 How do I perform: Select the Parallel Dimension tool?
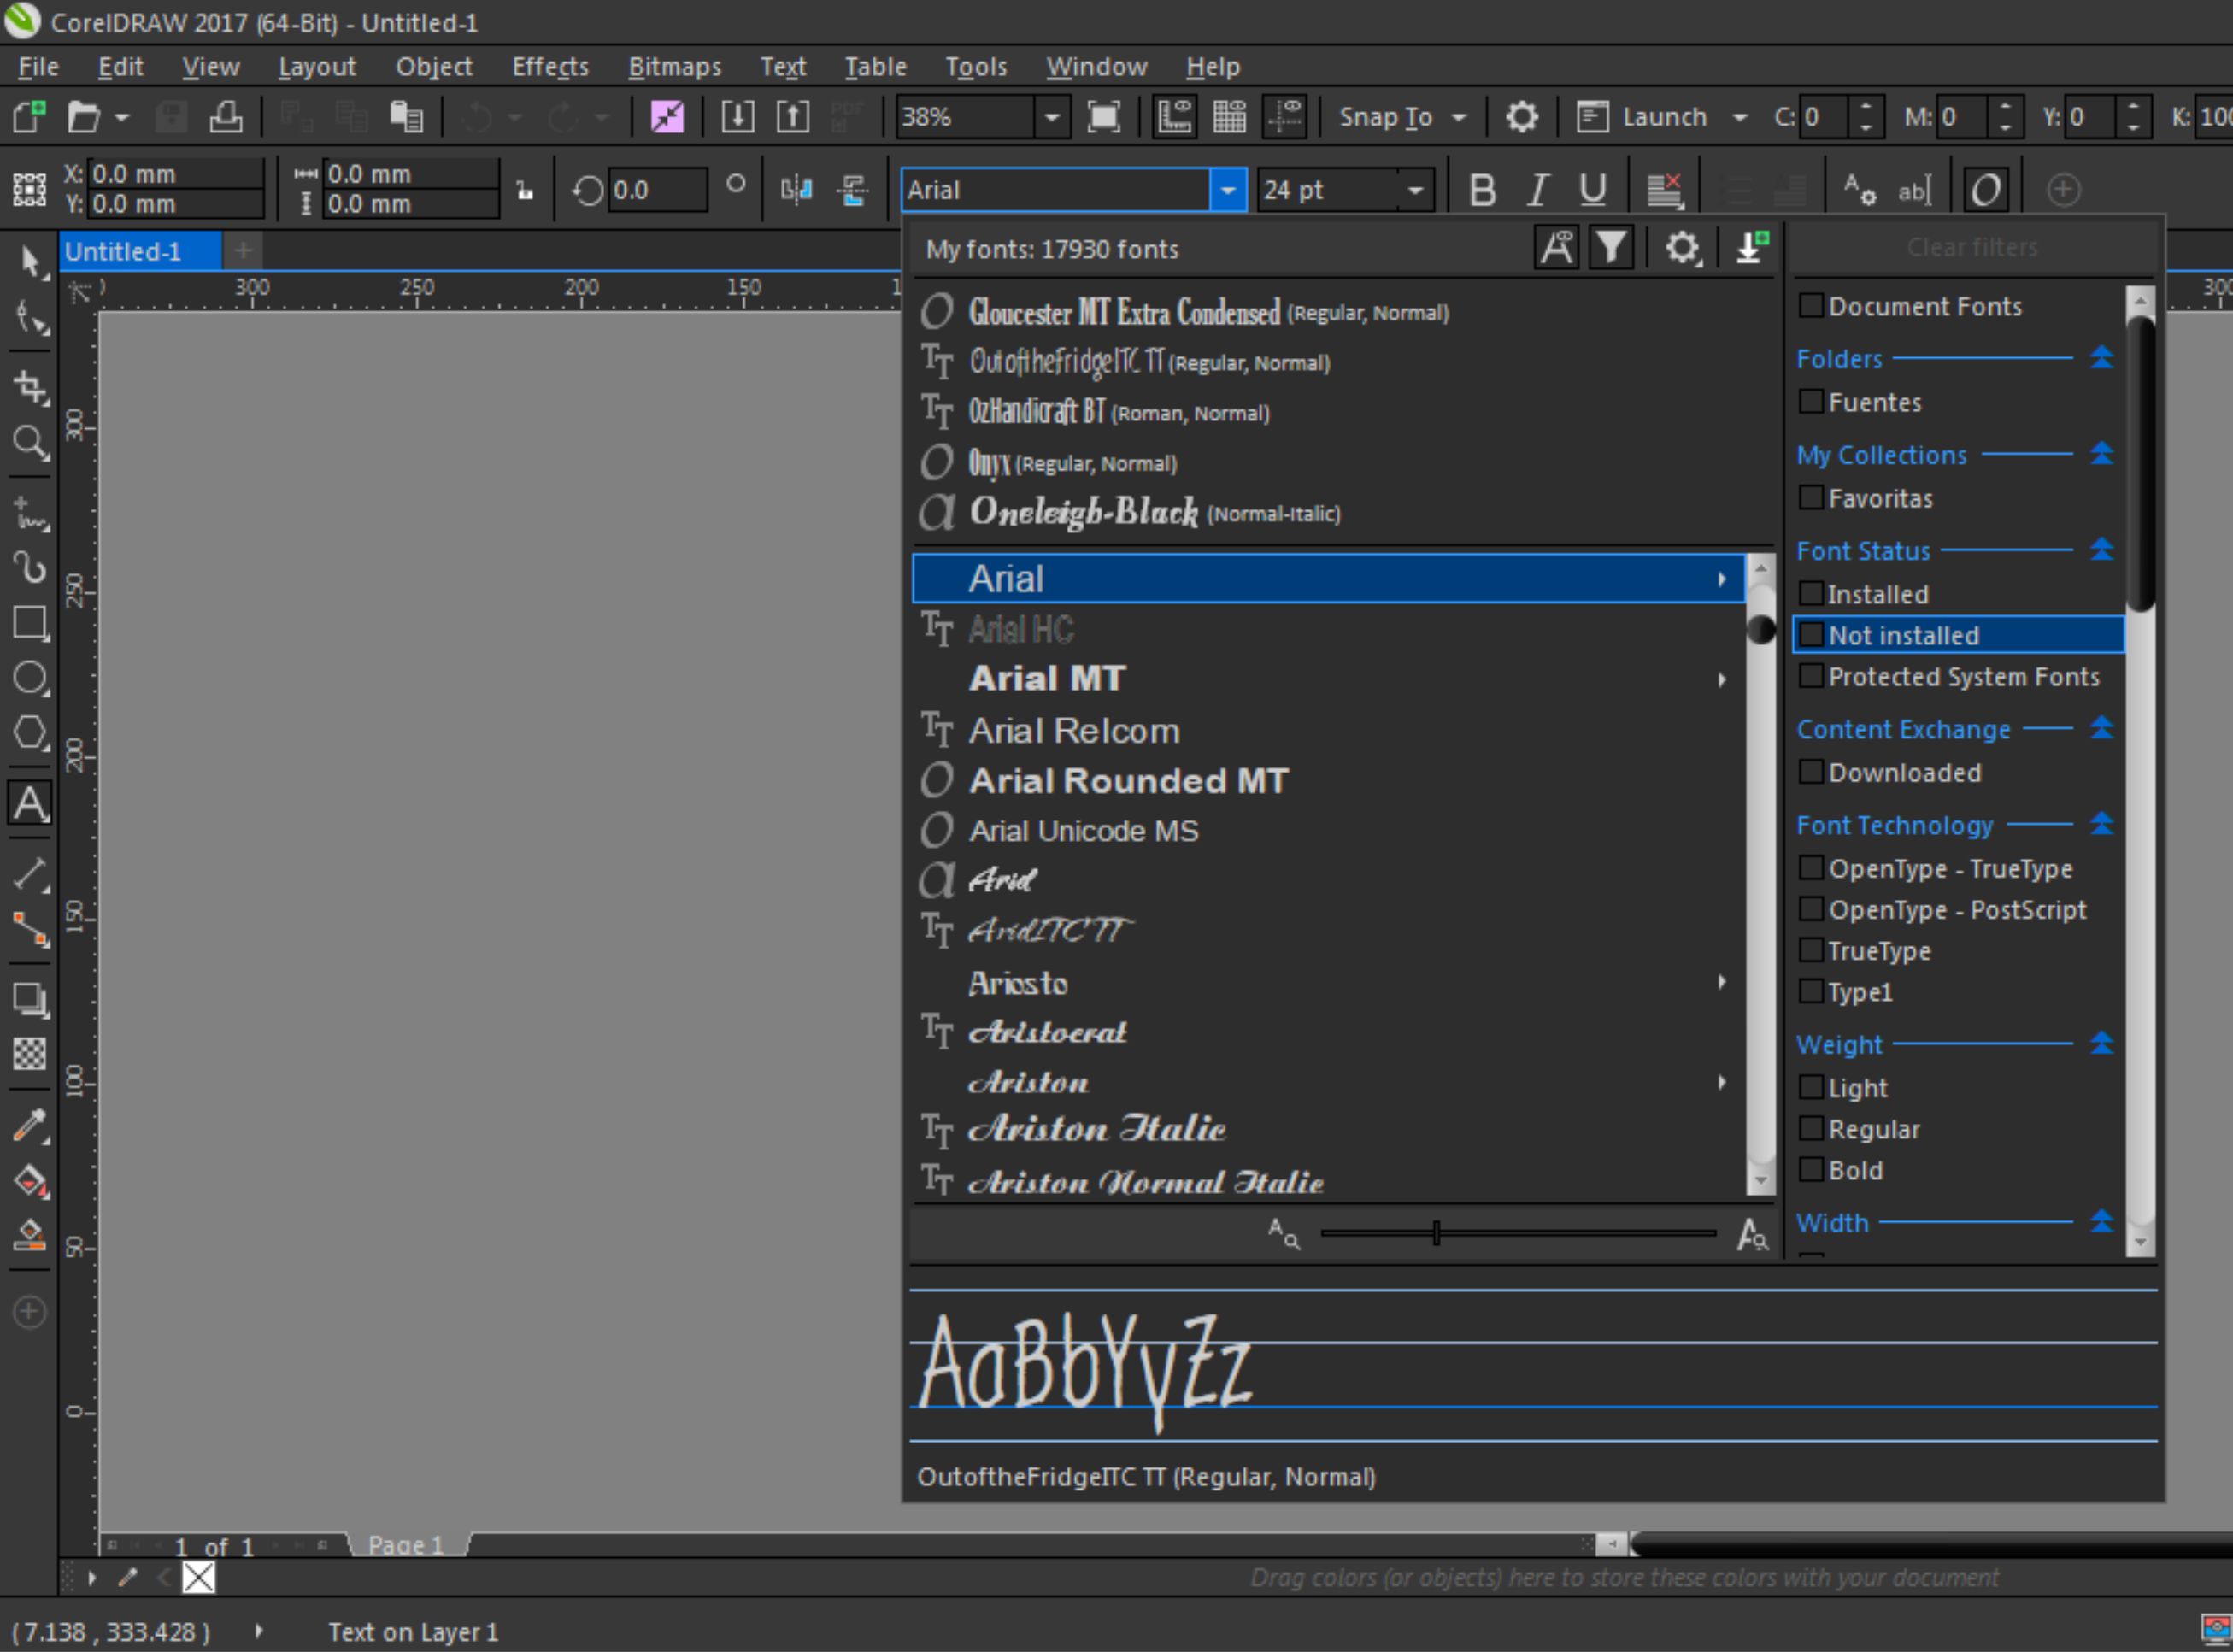coord(30,874)
